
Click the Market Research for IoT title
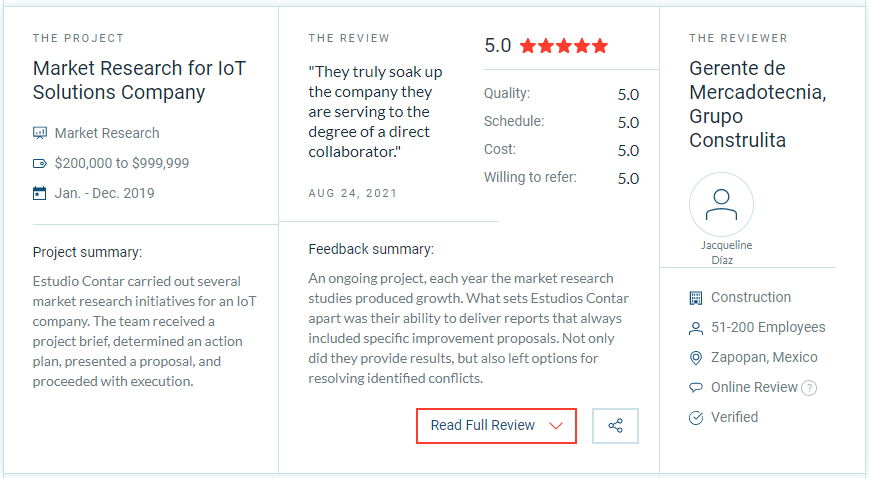(x=139, y=81)
